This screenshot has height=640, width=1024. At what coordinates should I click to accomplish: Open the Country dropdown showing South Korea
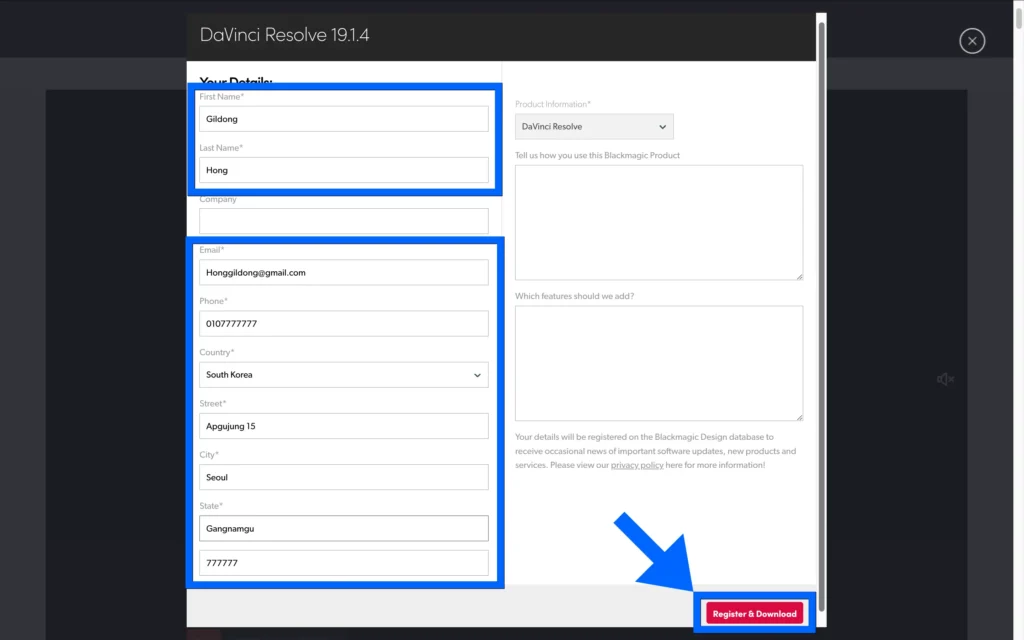point(344,375)
